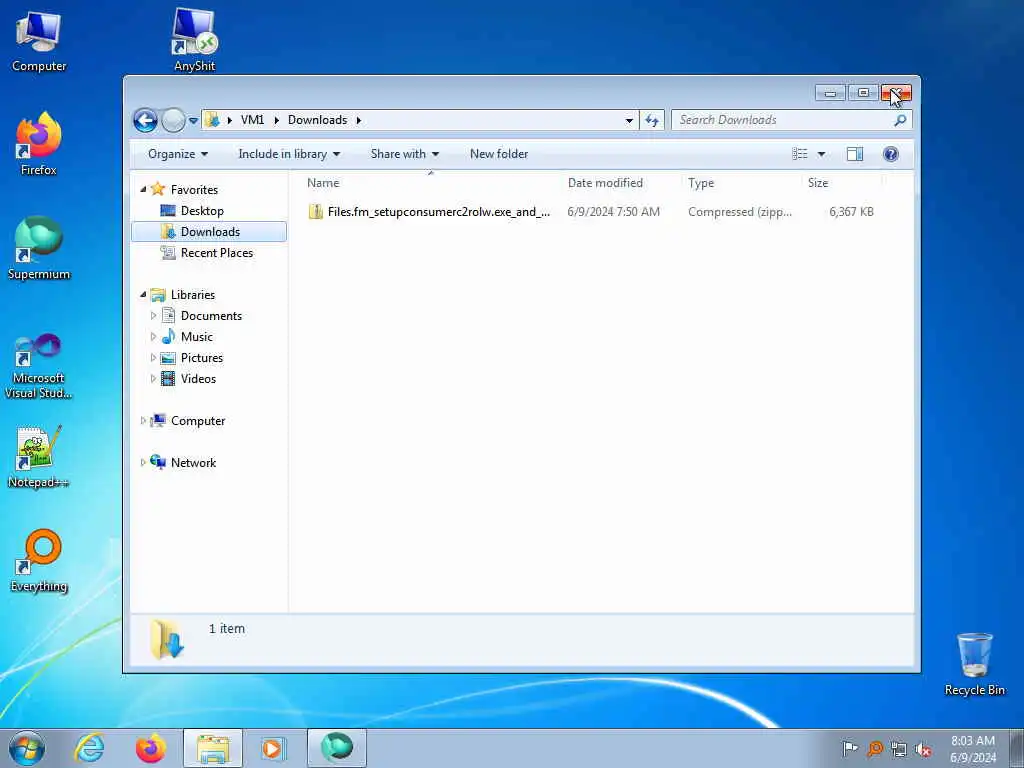
Task: Go back with the Explorer back arrow
Action: point(145,120)
